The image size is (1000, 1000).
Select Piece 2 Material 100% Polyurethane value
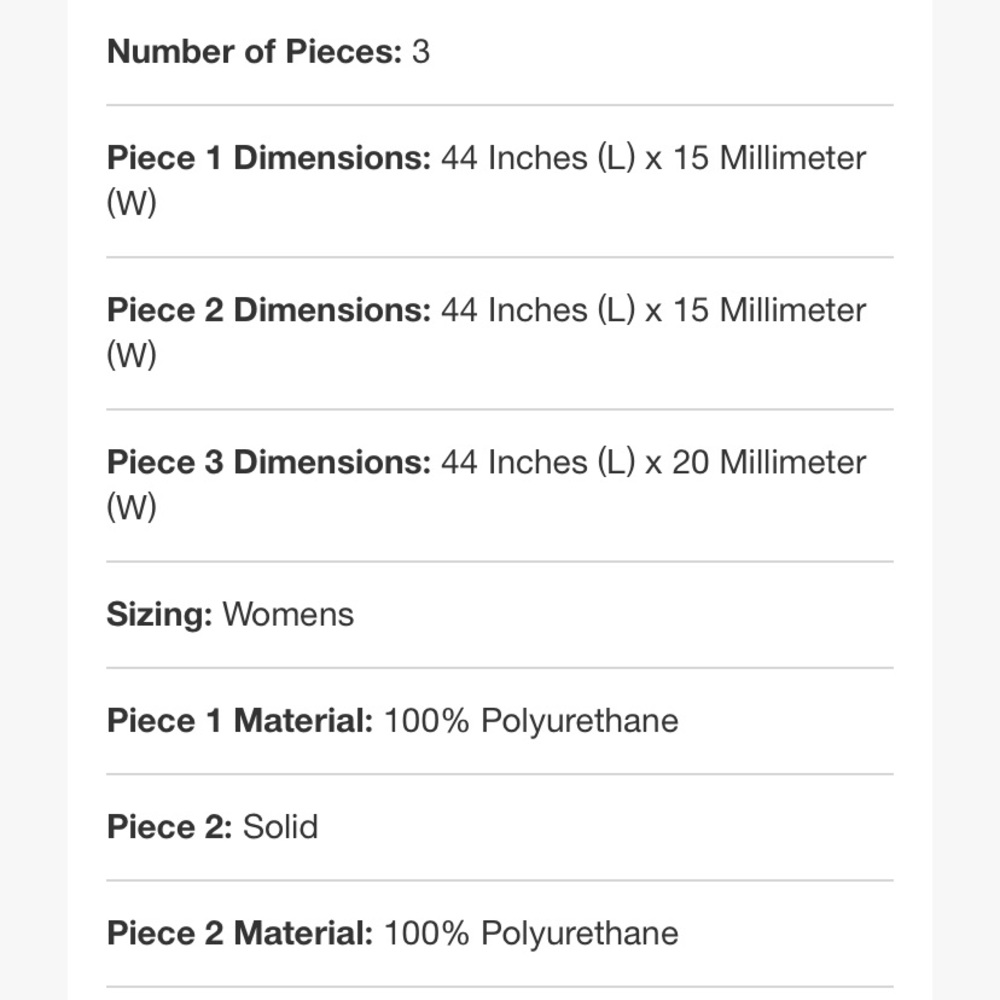coord(531,933)
